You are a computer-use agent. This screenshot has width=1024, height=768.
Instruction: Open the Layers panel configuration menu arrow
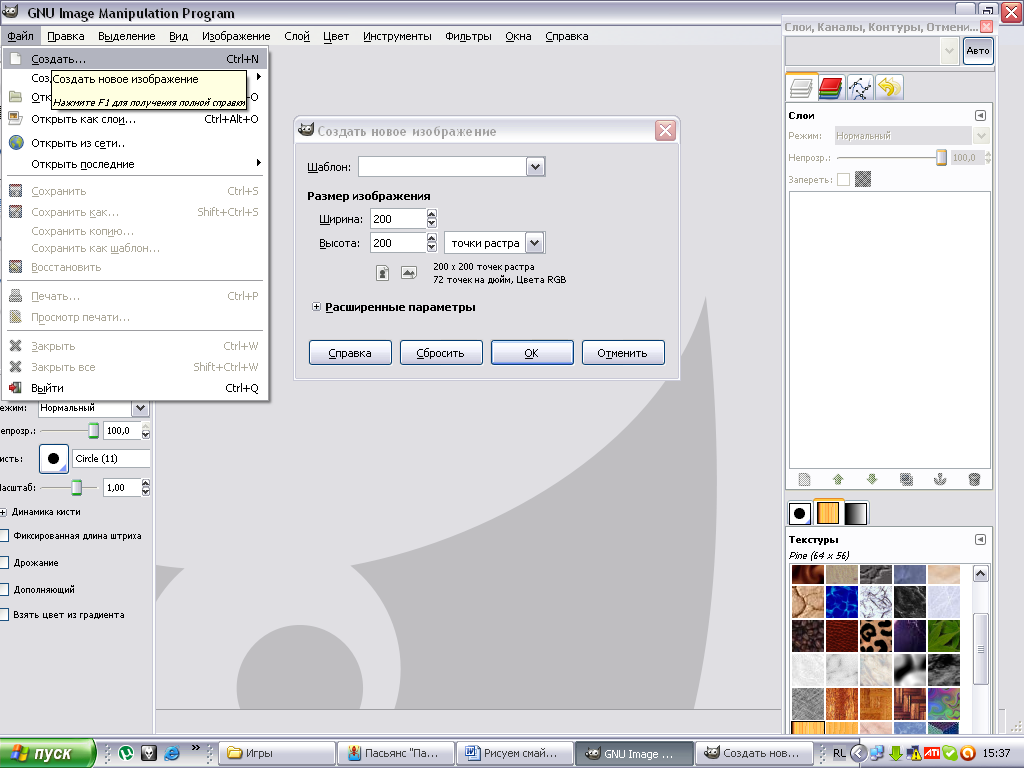coord(980,116)
